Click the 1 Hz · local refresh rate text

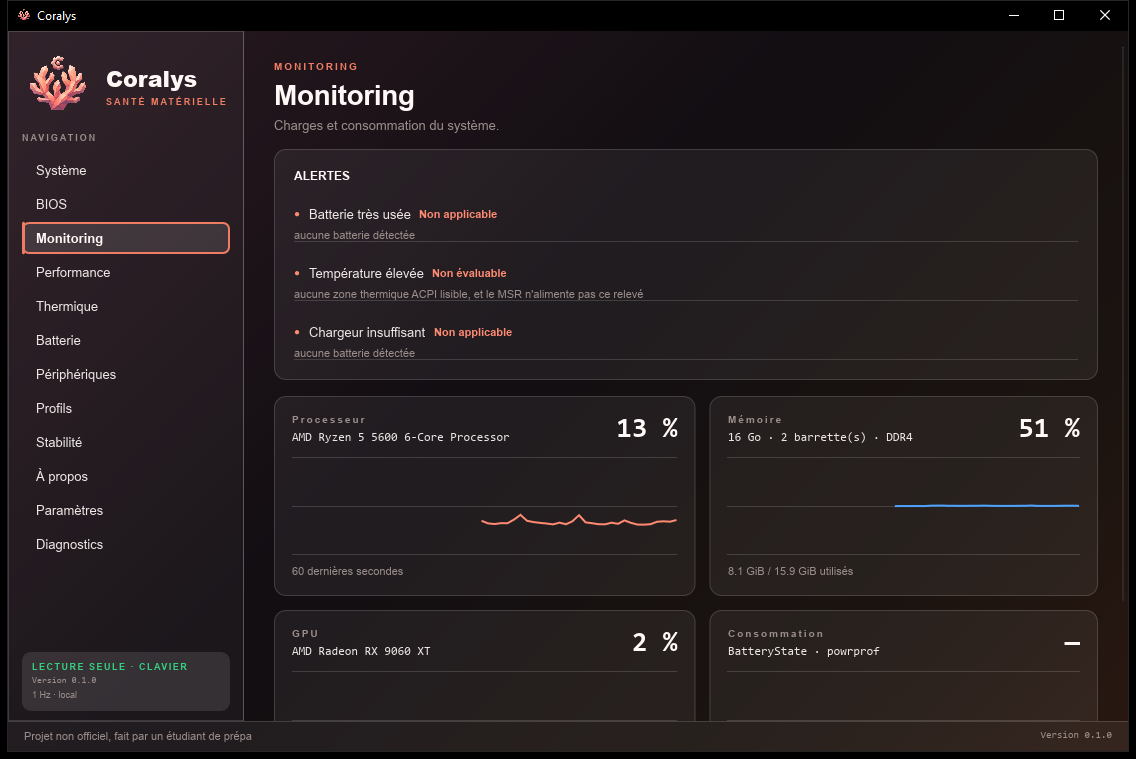54,695
